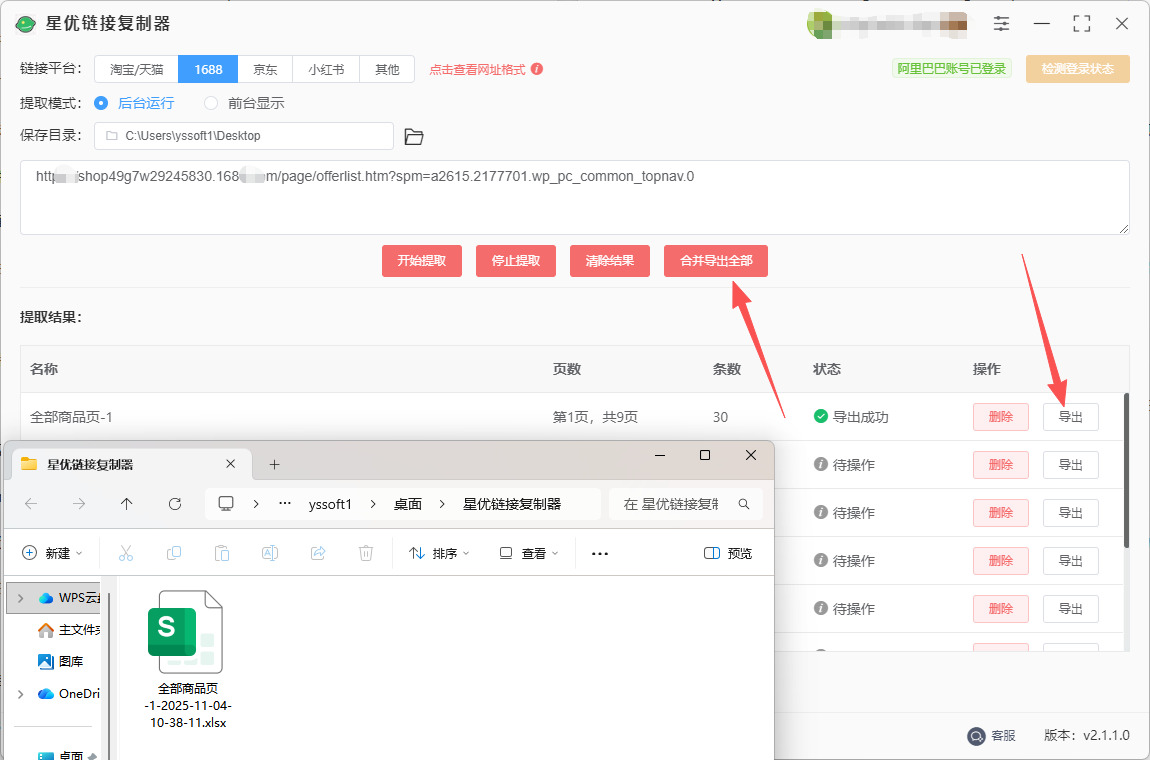Click the green frog app logo
Screen dimensions: 1150x760
point(26,24)
